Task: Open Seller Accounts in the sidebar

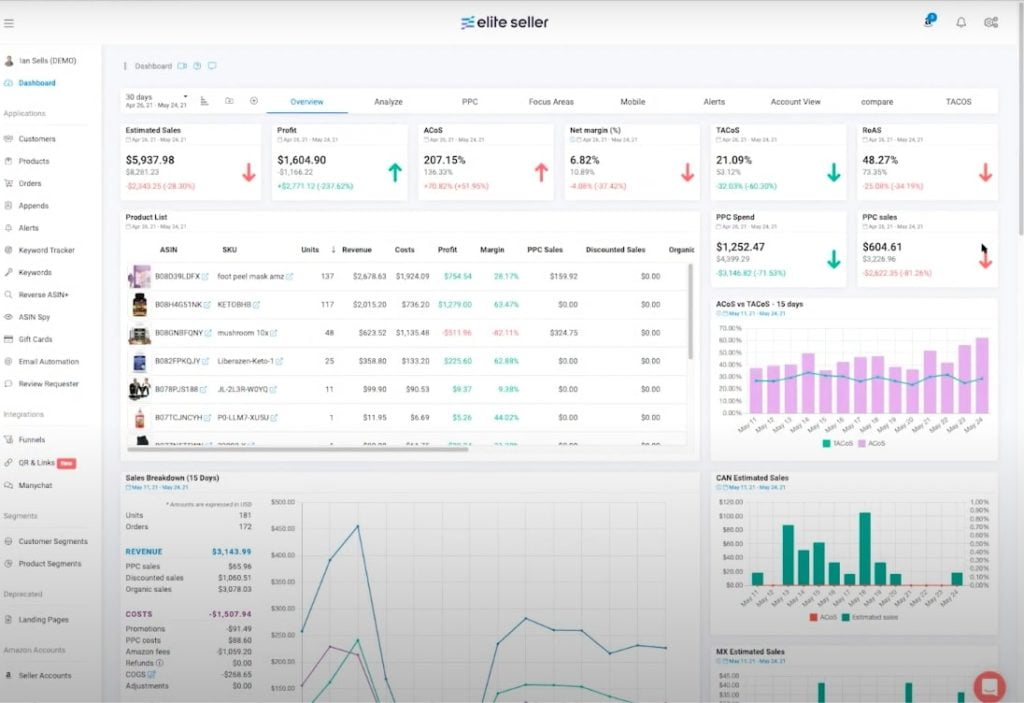Action: click(44, 676)
